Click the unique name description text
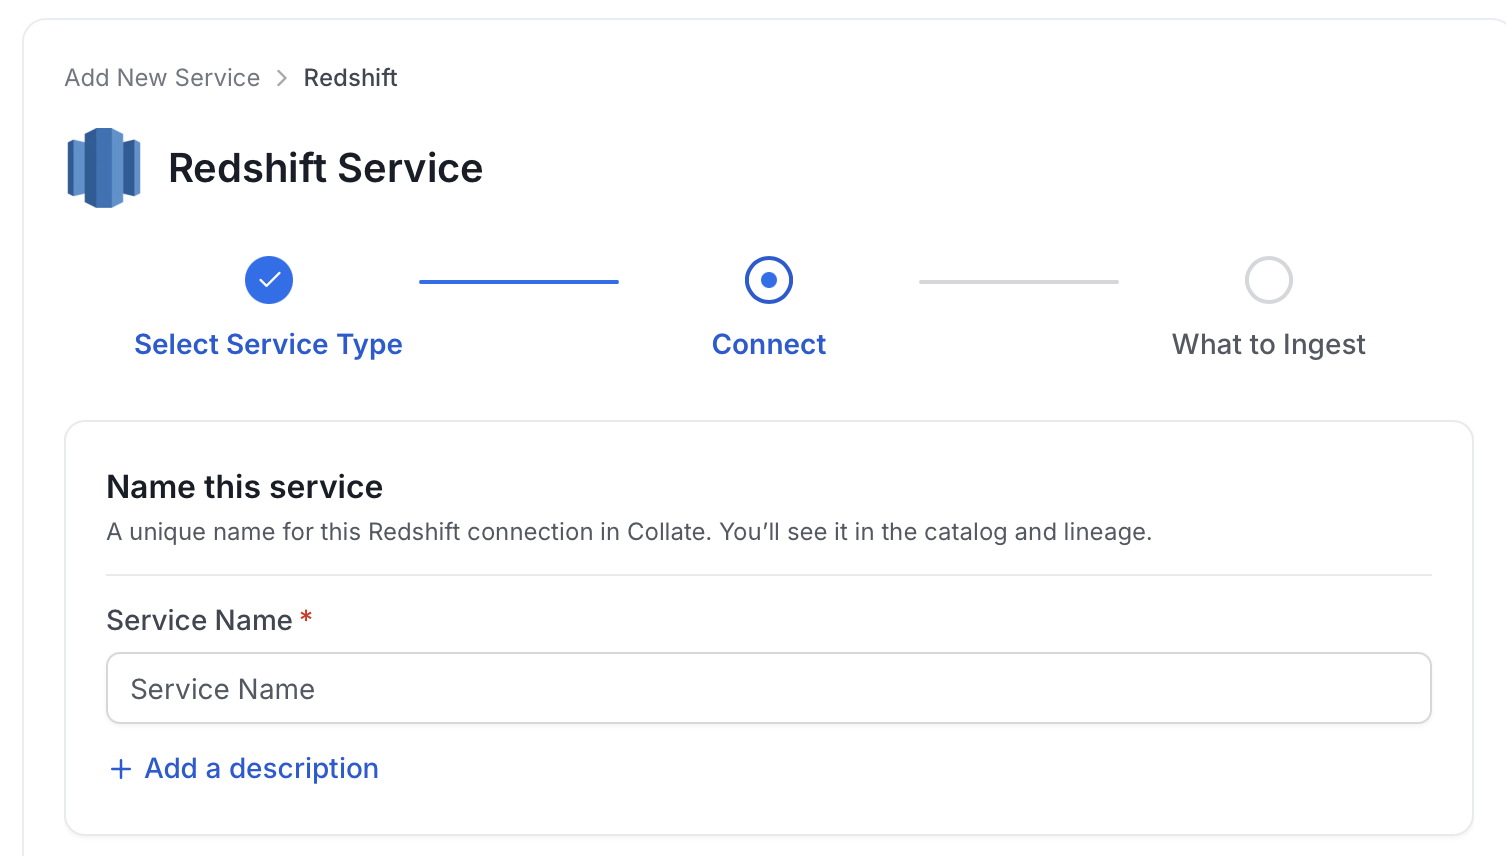The image size is (1506, 856). [630, 532]
